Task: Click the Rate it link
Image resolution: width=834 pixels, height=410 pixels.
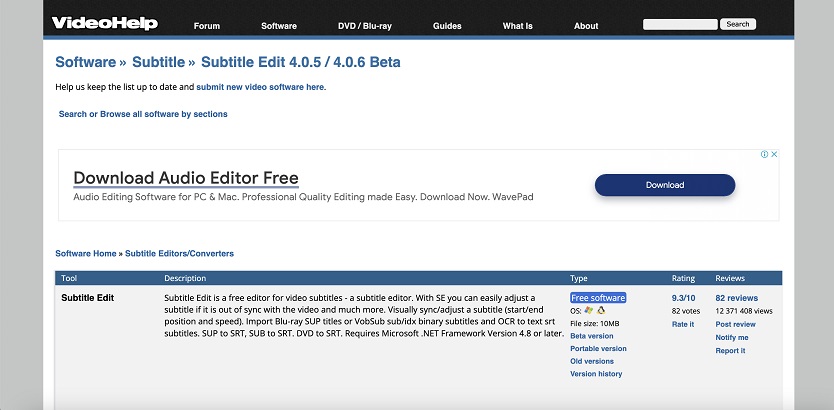Action: (x=683, y=324)
